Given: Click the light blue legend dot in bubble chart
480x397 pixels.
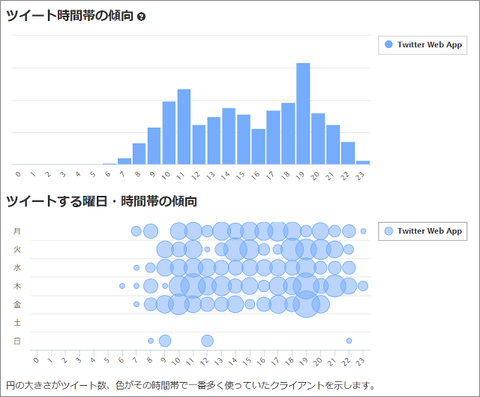Looking at the screenshot, I should click(389, 231).
